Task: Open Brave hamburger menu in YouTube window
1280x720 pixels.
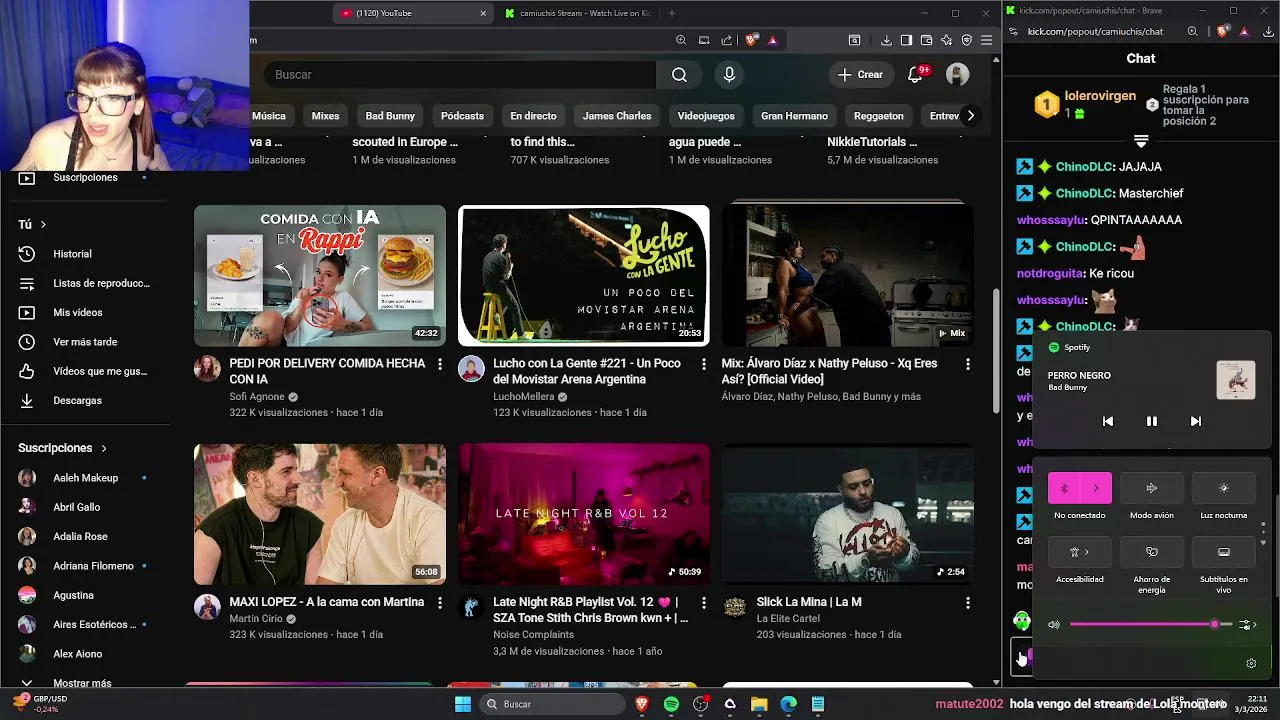Action: click(x=987, y=40)
